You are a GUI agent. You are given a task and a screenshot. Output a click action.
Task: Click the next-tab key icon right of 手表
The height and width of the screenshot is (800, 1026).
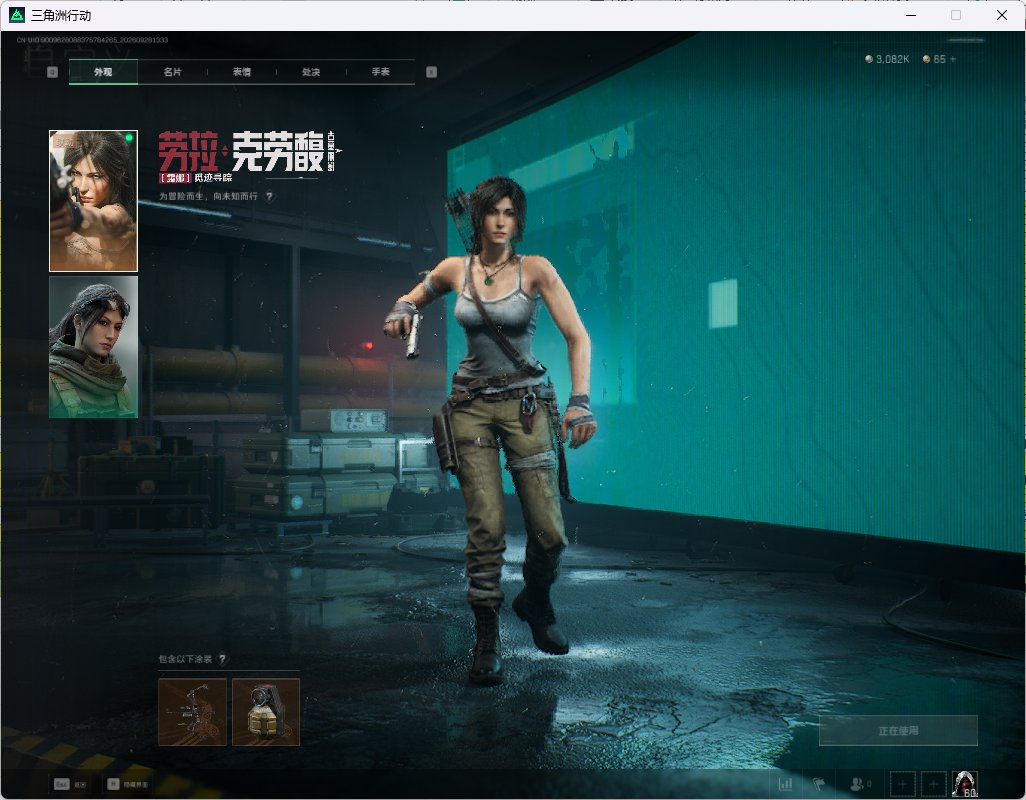431,72
